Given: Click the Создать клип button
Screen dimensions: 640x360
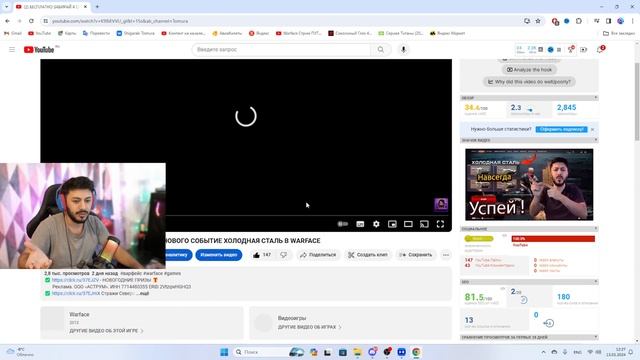Looking at the screenshot, I should [x=368, y=255].
